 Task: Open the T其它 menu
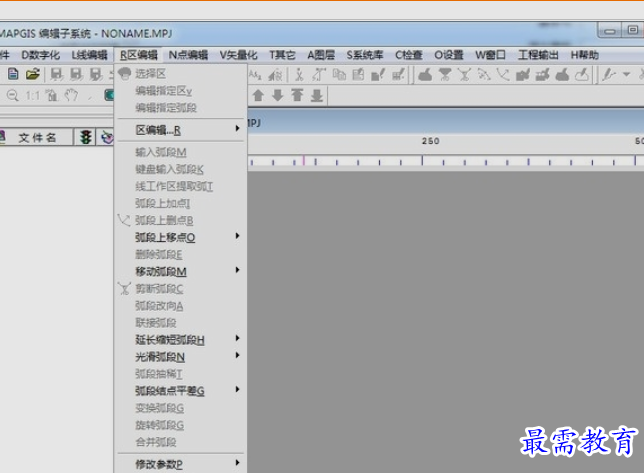[x=282, y=55]
